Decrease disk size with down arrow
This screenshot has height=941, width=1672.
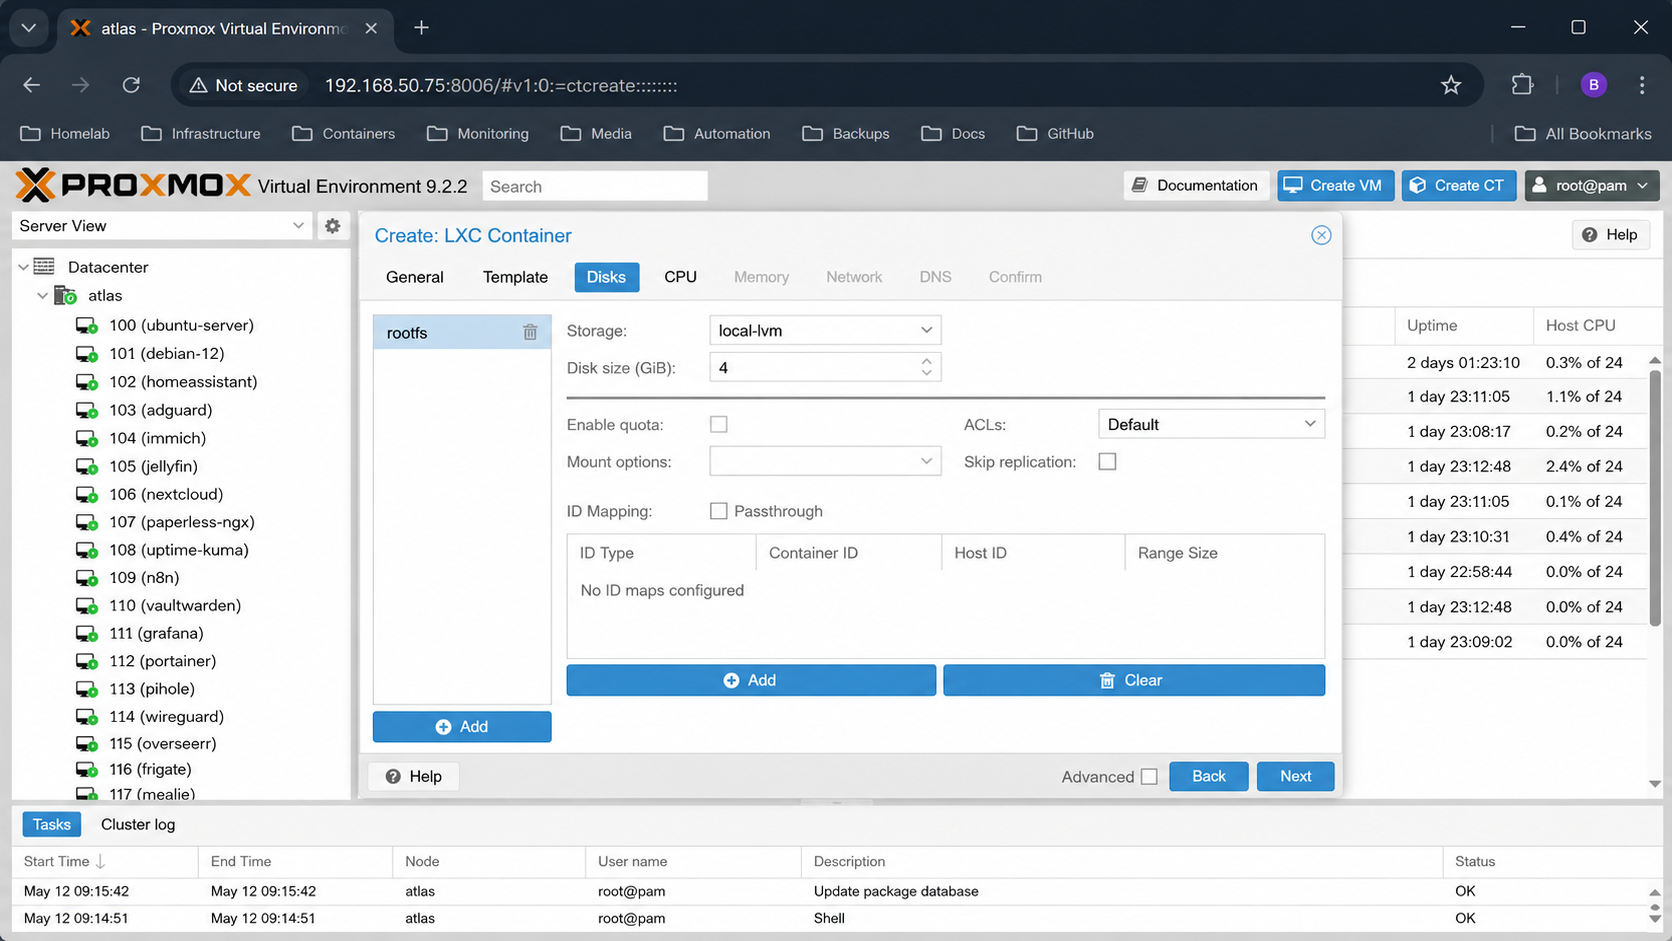926,374
